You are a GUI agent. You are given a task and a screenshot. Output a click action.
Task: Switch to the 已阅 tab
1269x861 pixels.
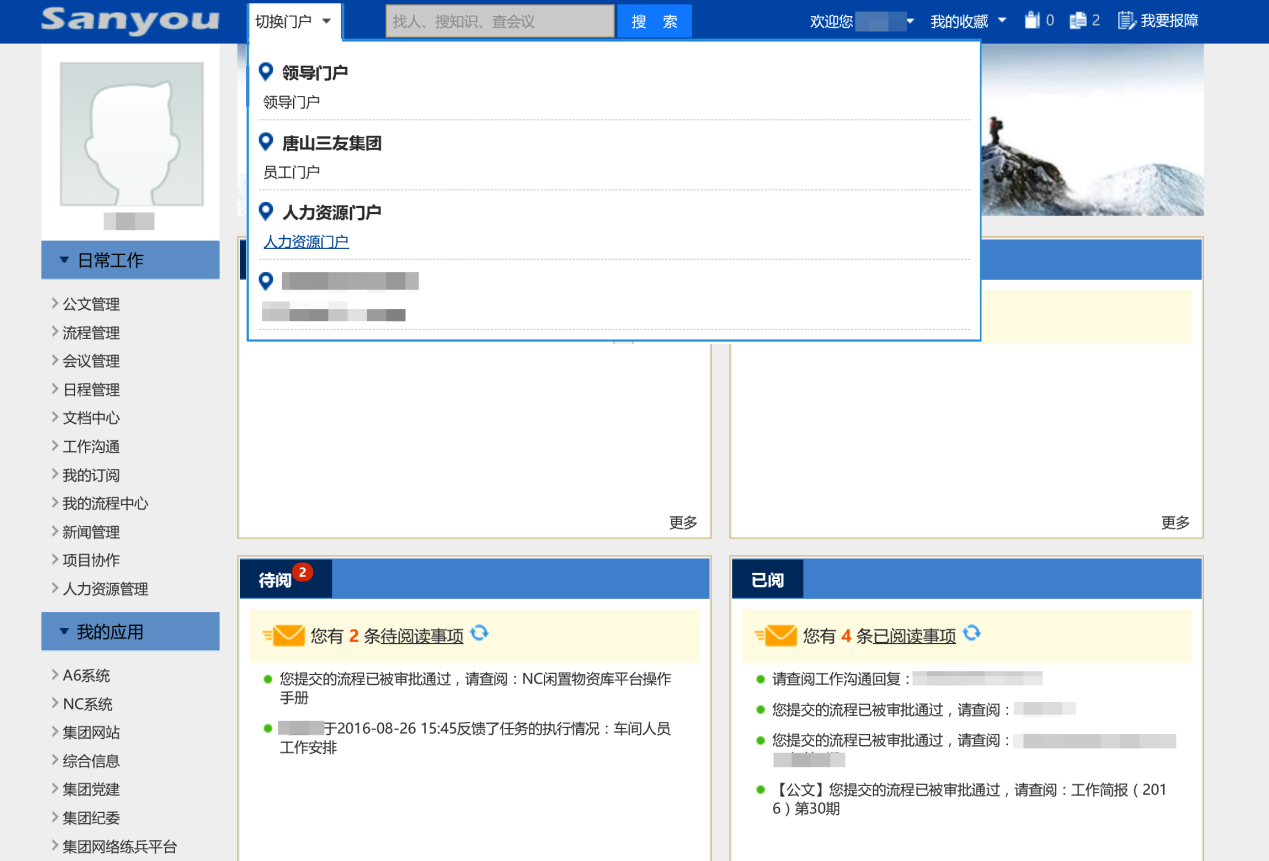point(767,580)
